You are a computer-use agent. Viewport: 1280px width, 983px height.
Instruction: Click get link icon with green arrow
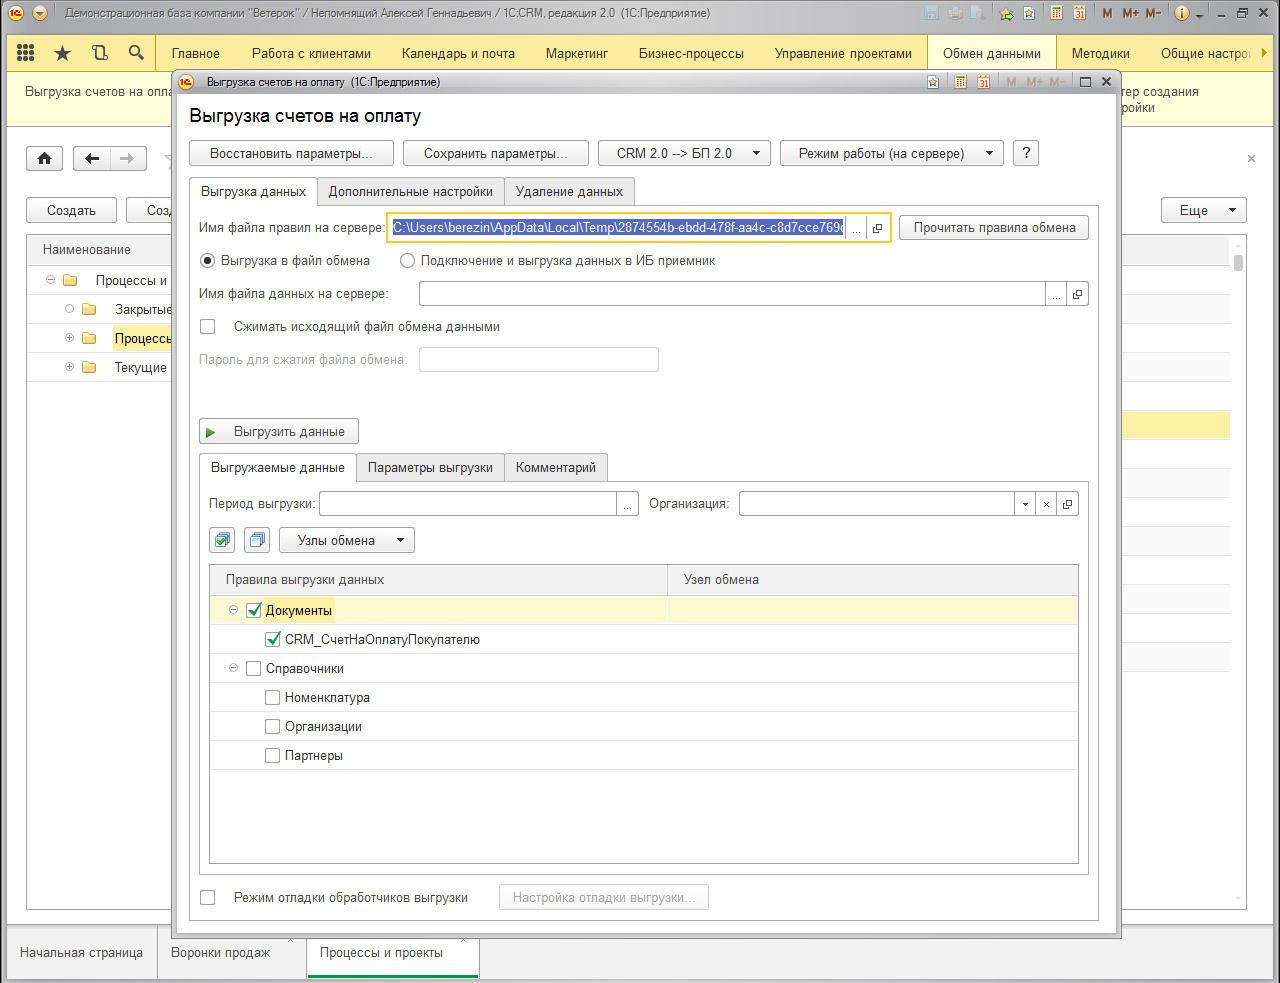click(1006, 13)
